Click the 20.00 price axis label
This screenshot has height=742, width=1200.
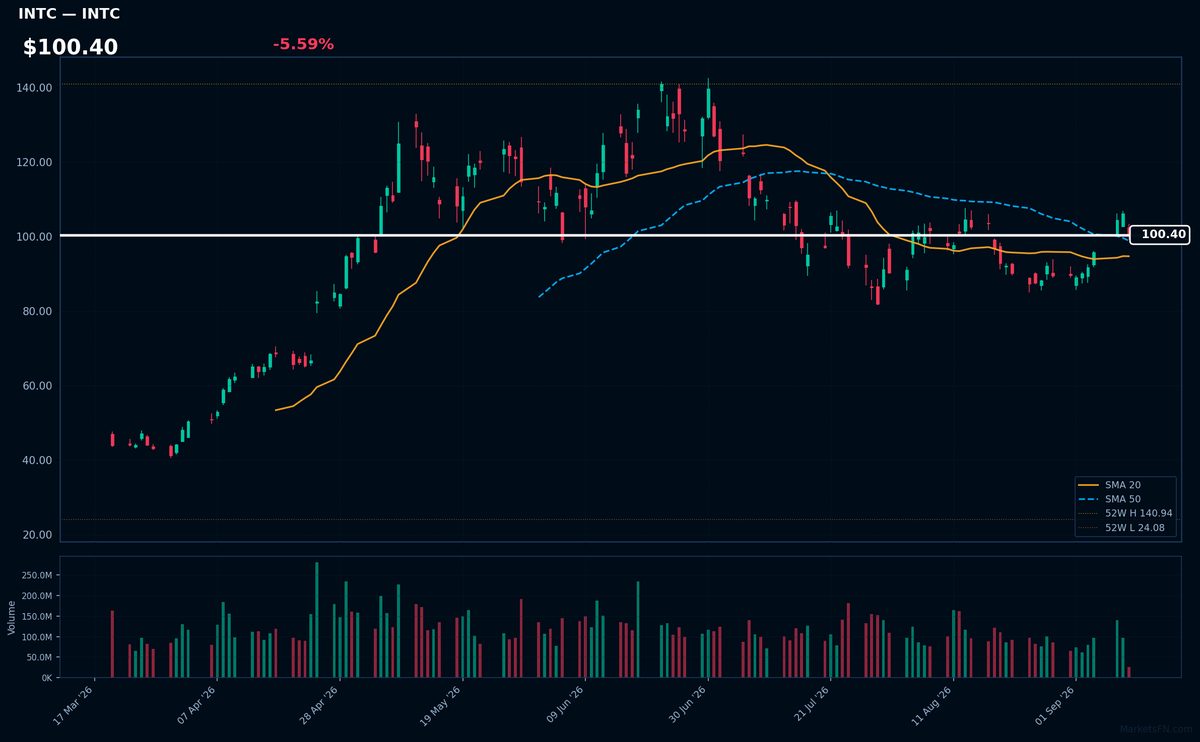tap(38, 535)
